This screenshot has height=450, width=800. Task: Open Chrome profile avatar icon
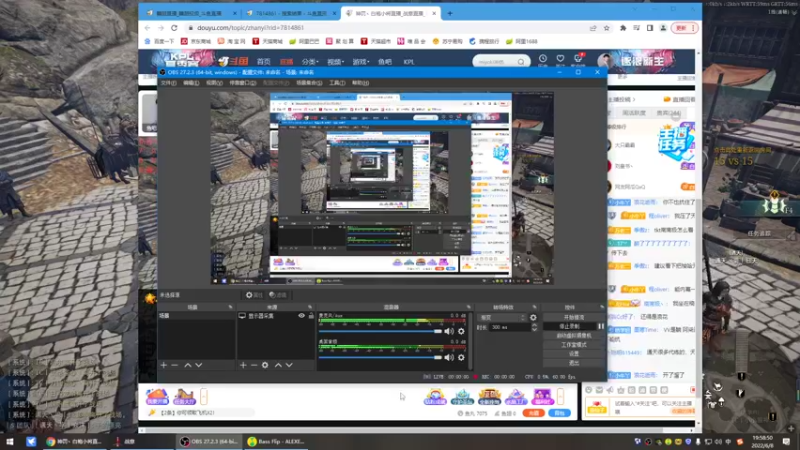(x=663, y=28)
